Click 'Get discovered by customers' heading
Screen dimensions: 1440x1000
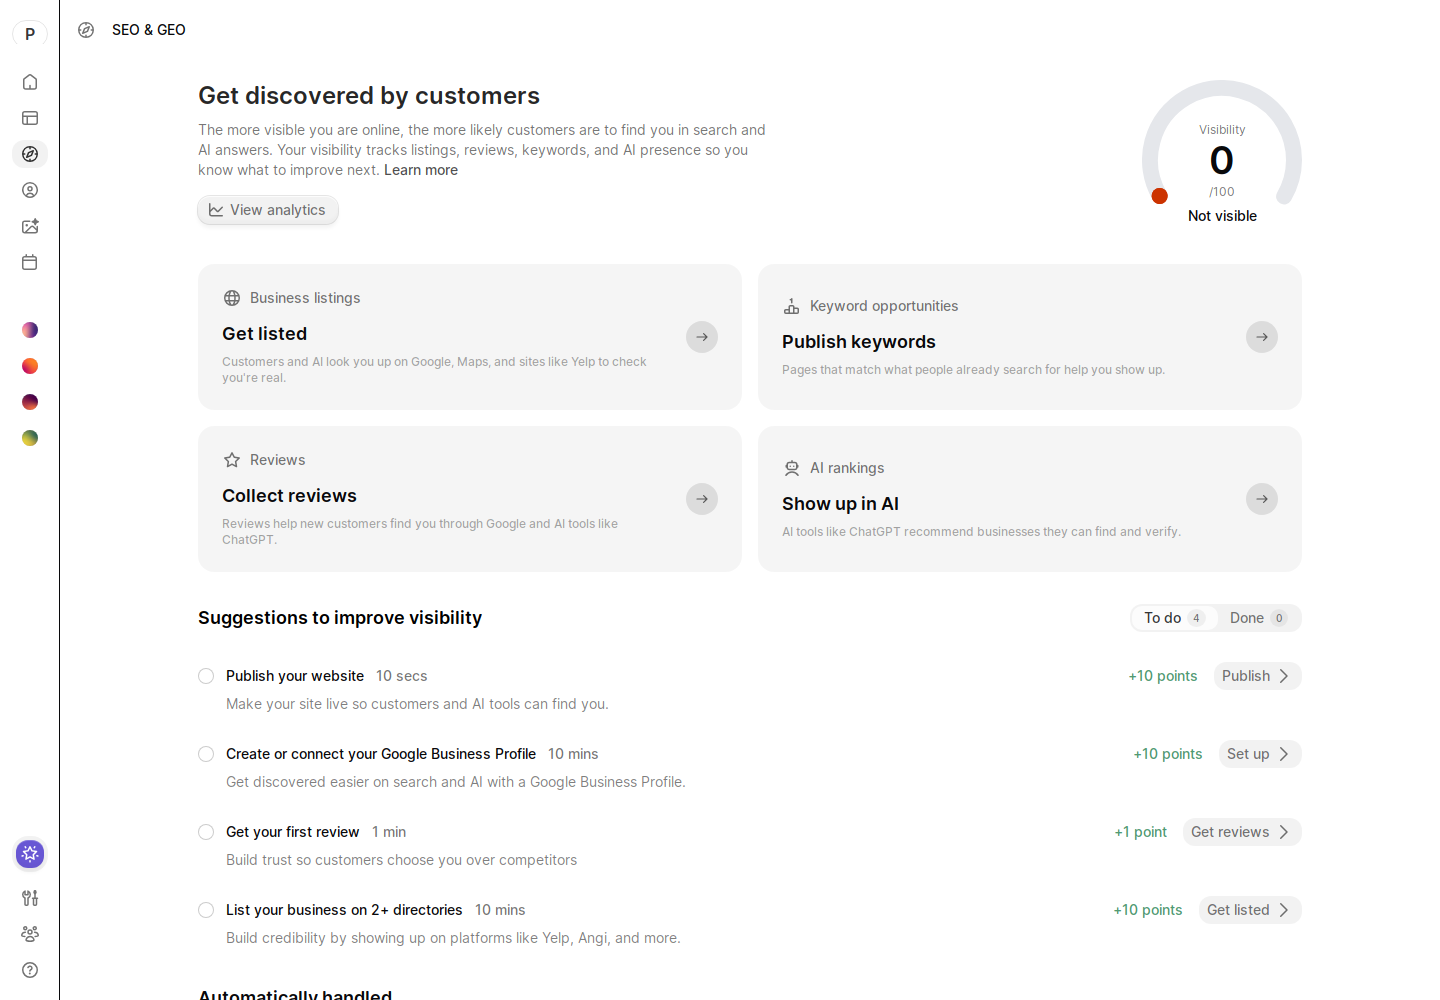tap(369, 96)
